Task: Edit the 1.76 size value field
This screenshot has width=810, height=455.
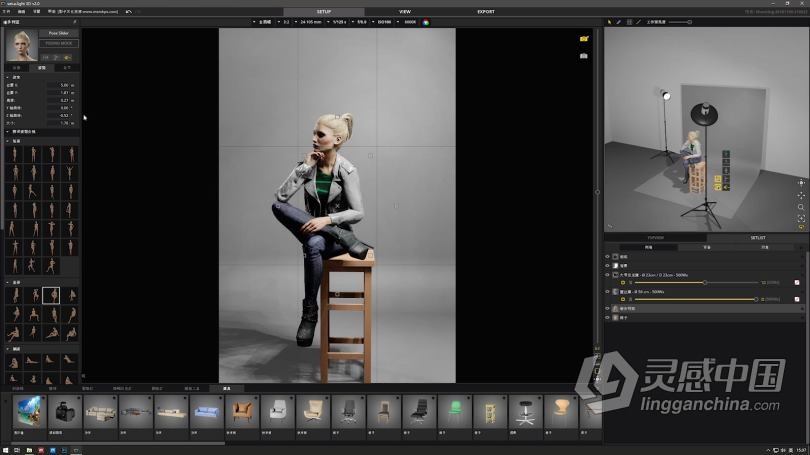Action: 60,123
